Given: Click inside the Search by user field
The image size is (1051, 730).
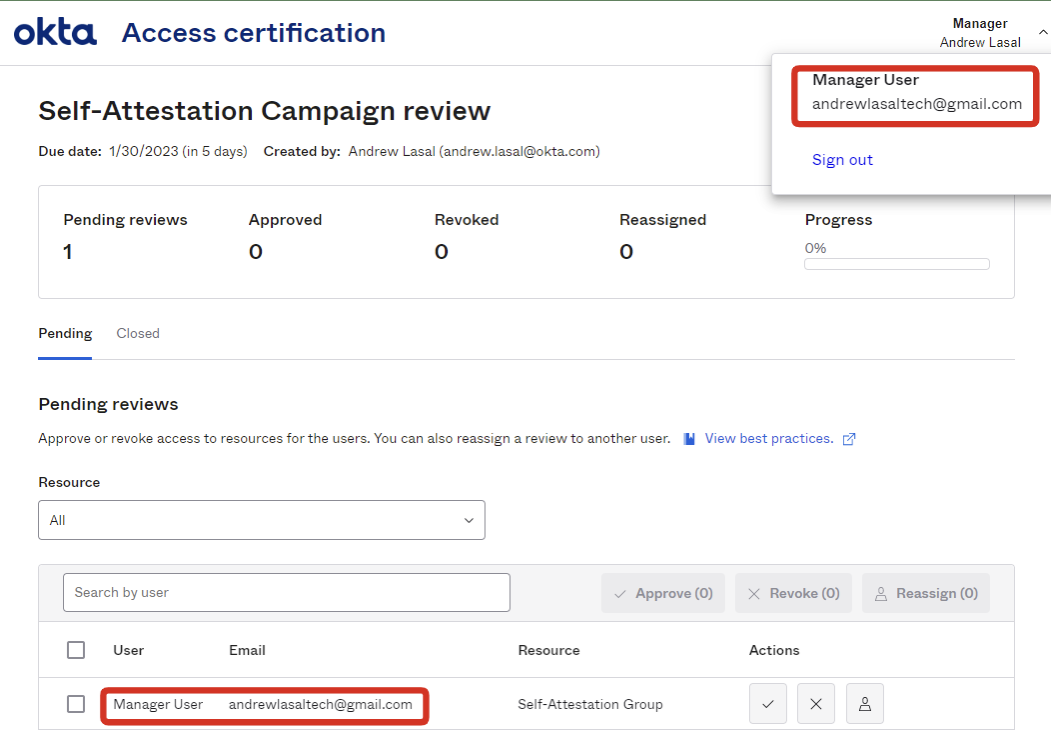Looking at the screenshot, I should click(286, 592).
